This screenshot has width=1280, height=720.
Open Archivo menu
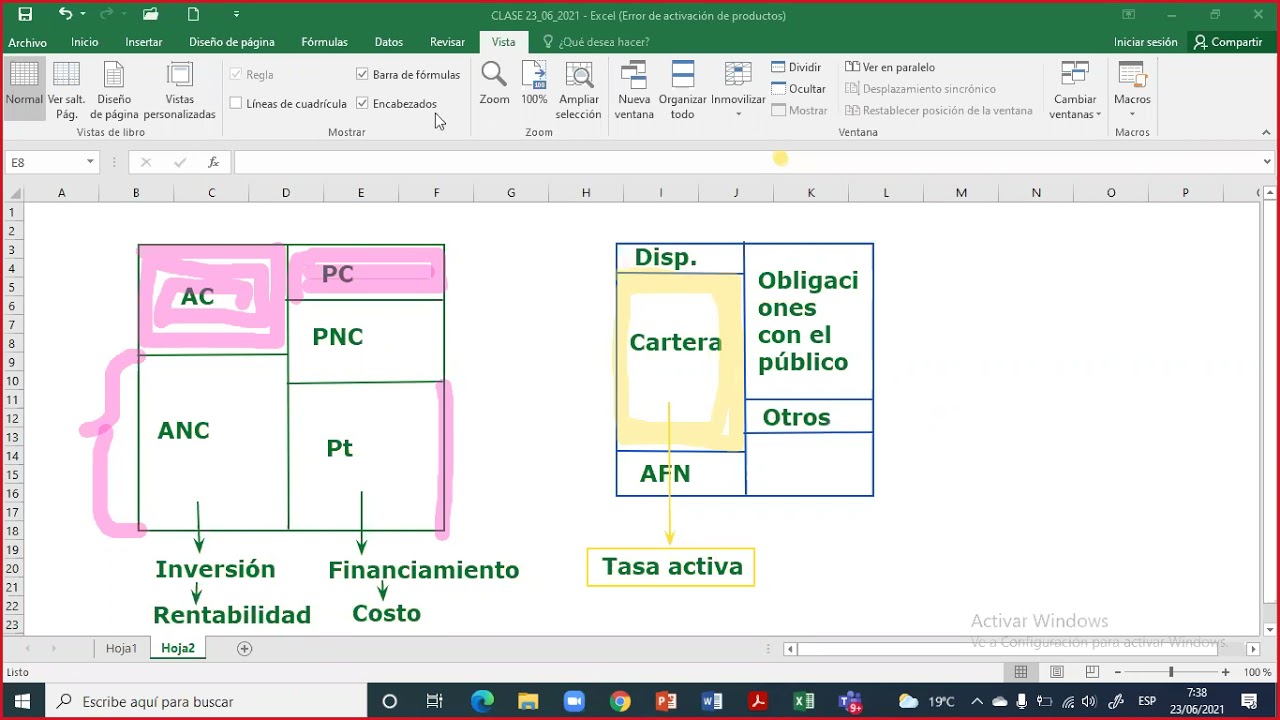(x=27, y=42)
